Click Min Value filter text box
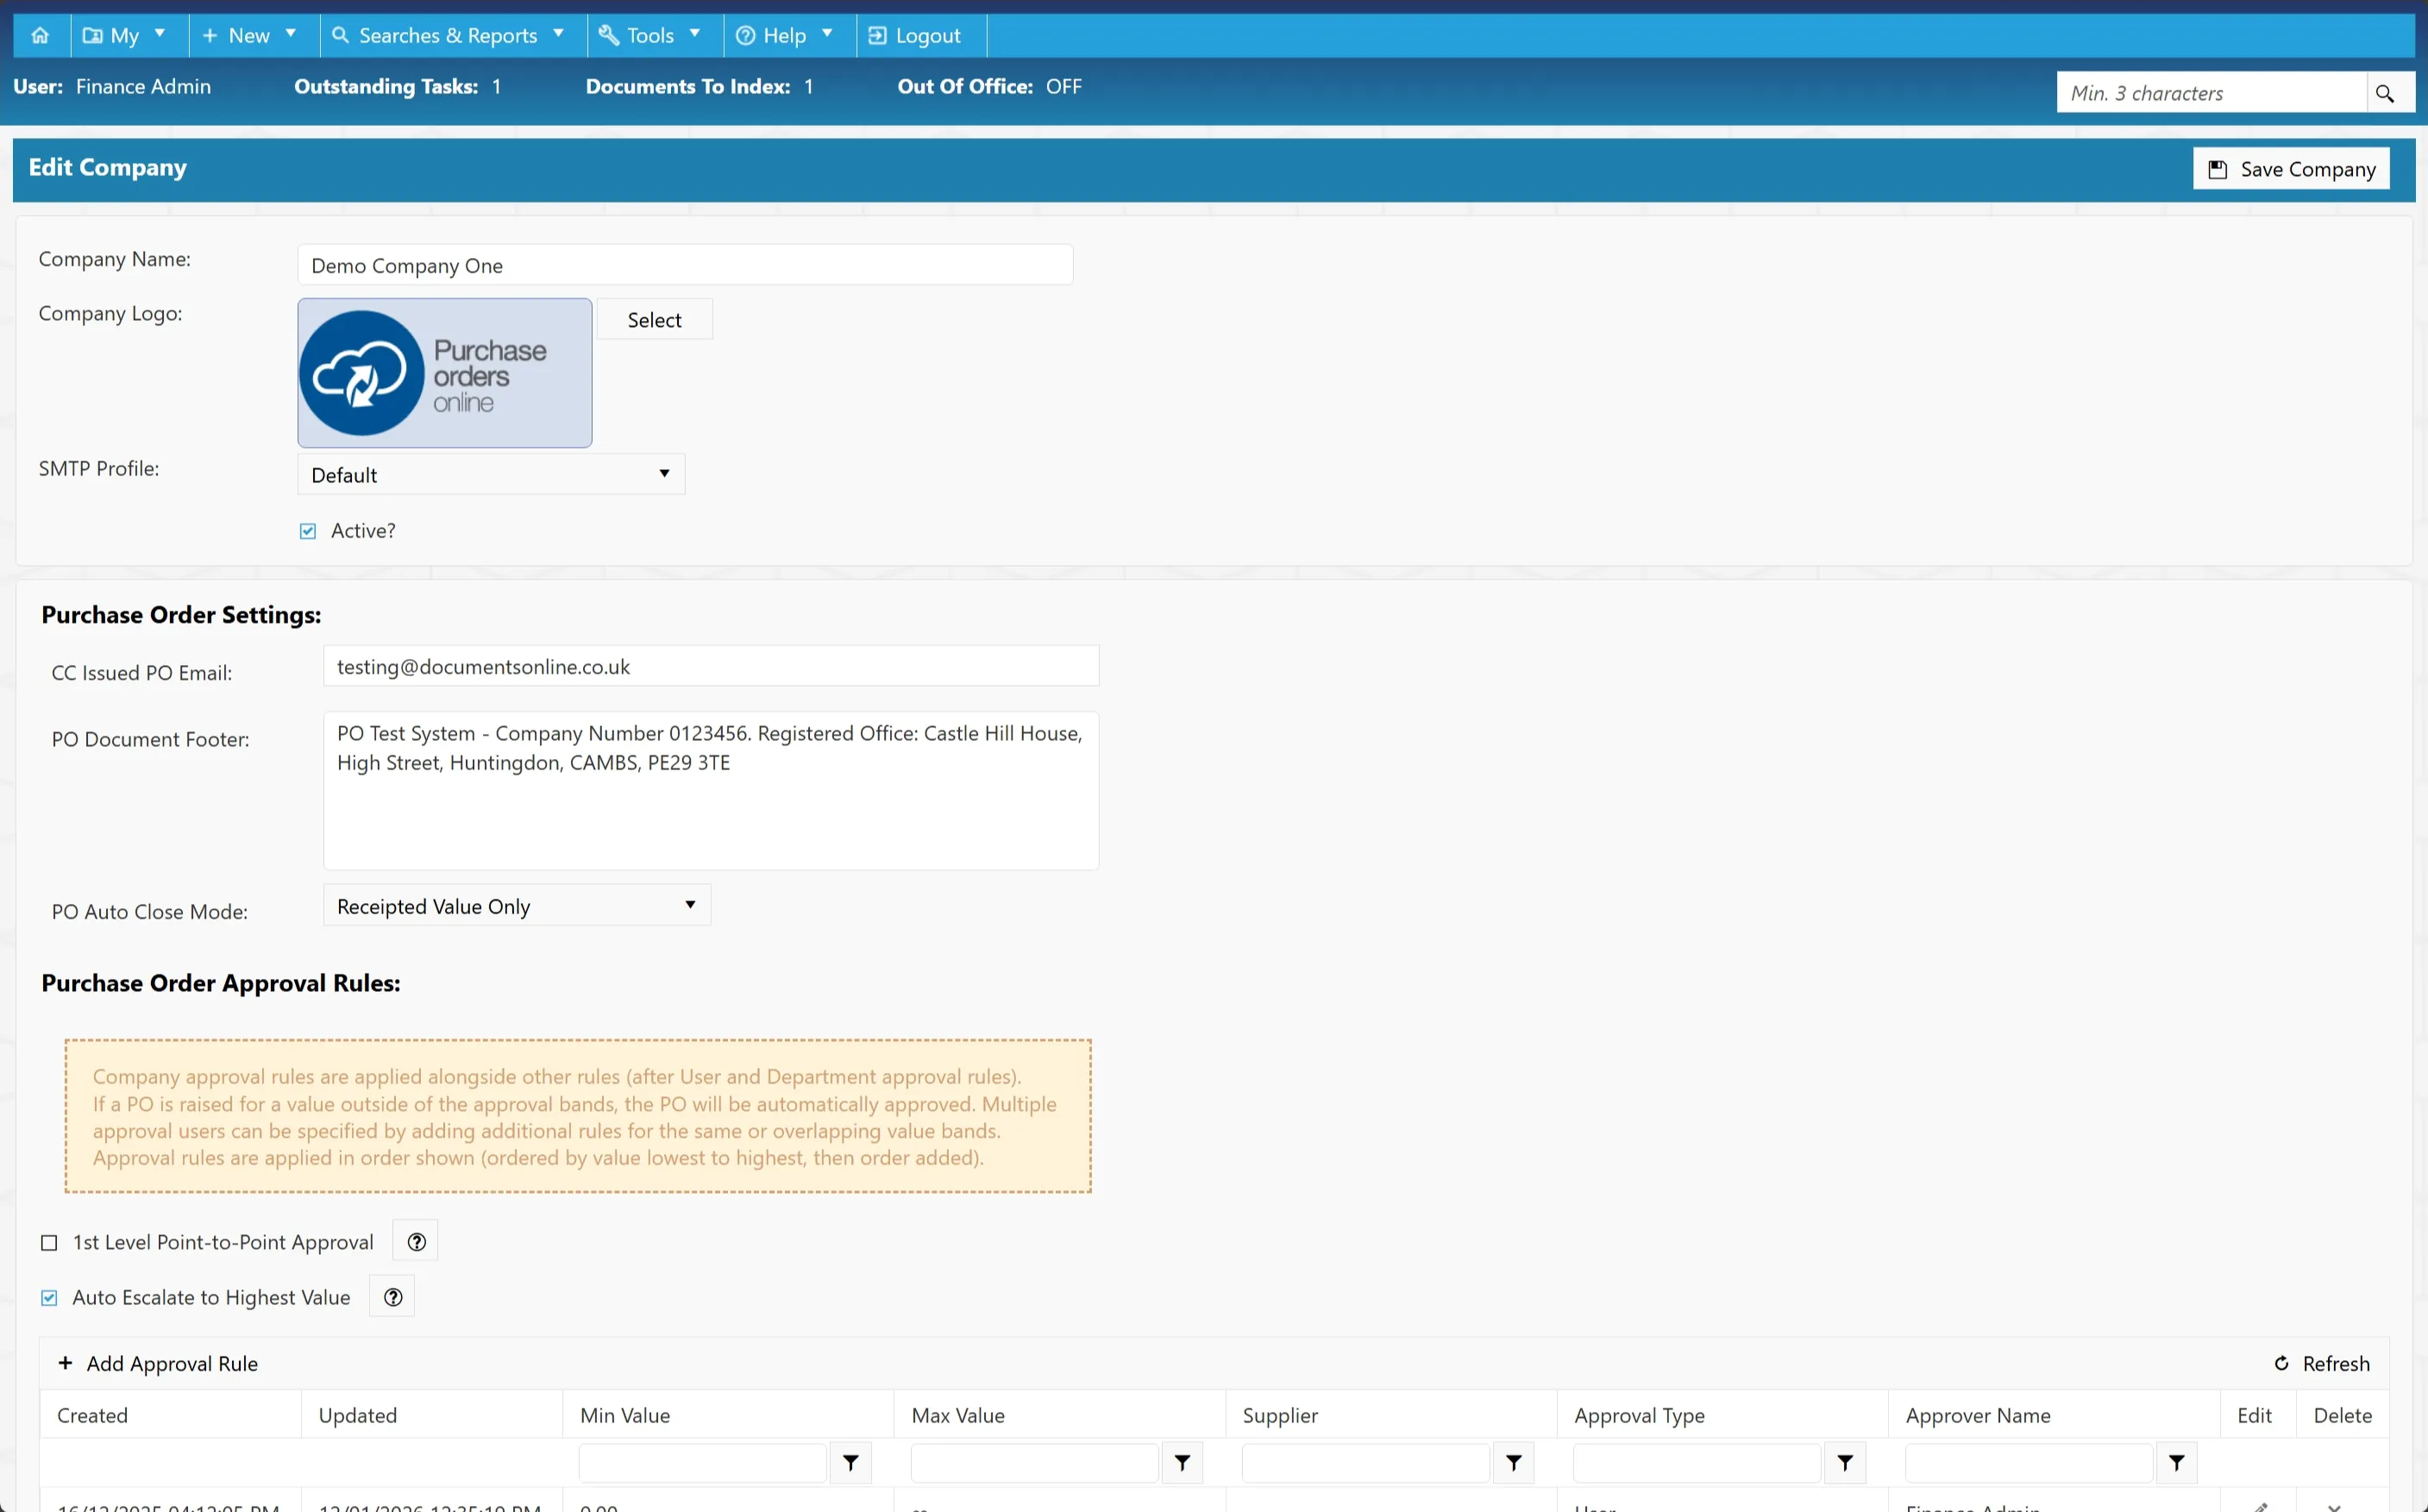The height and width of the screenshot is (1512, 2428). (703, 1463)
